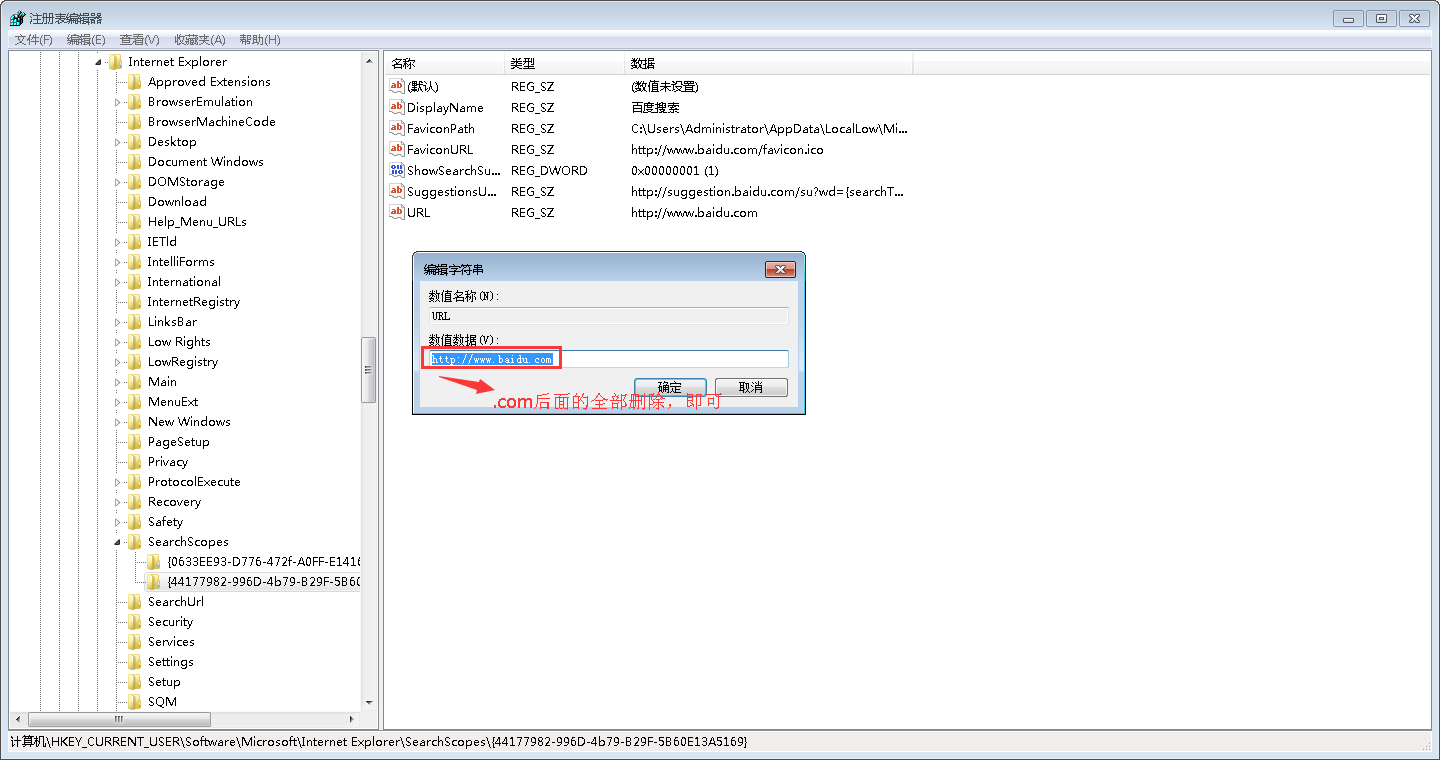Click the string icon of the (默认) value

[397, 86]
